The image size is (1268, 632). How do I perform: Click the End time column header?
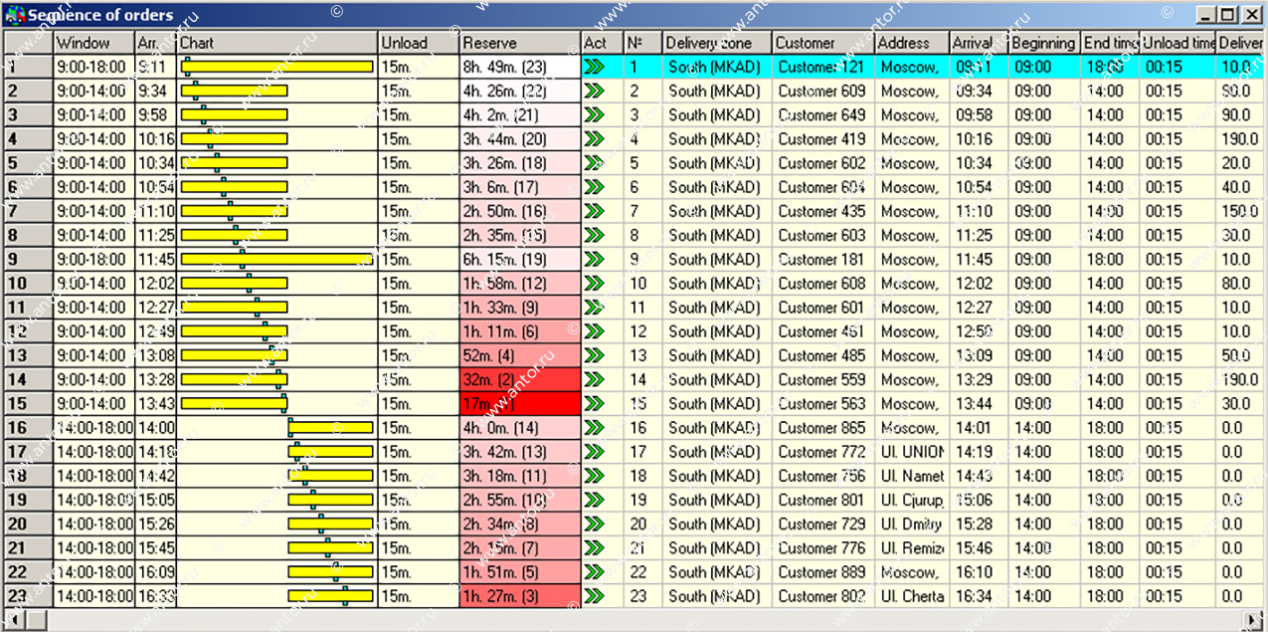click(x=1111, y=43)
